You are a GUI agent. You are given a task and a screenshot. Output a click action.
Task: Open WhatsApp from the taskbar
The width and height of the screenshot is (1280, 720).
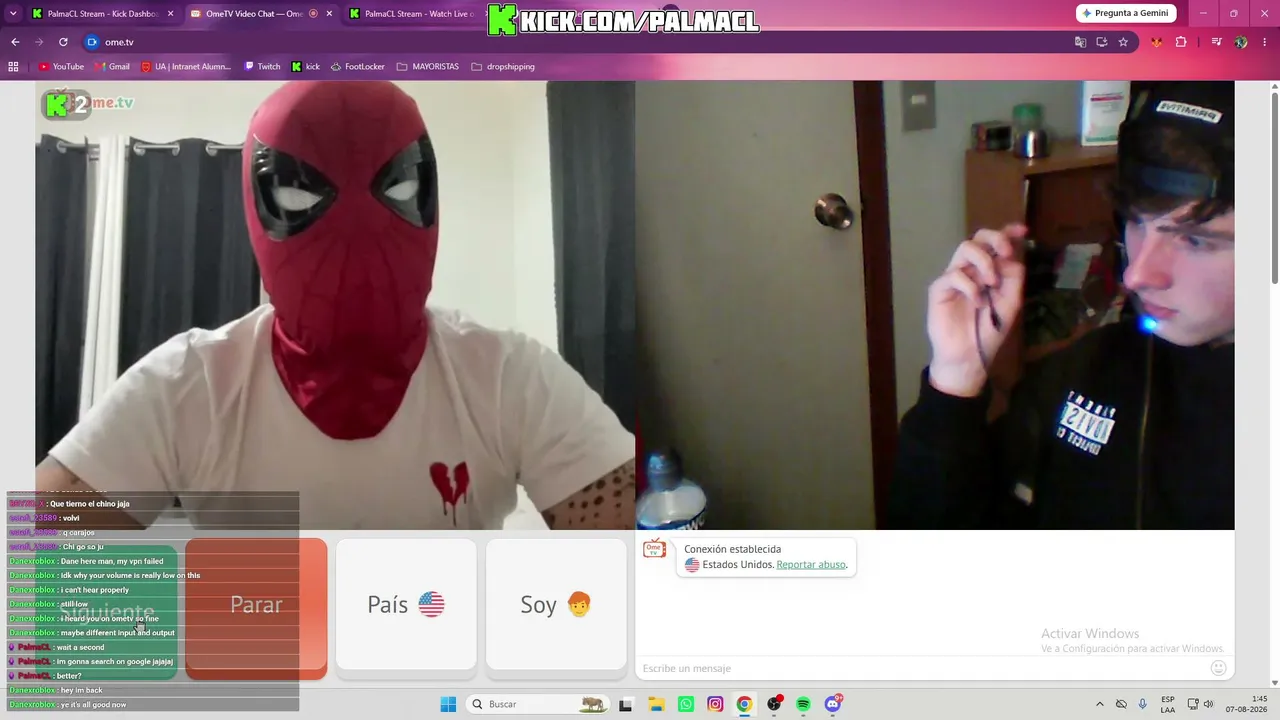click(685, 704)
